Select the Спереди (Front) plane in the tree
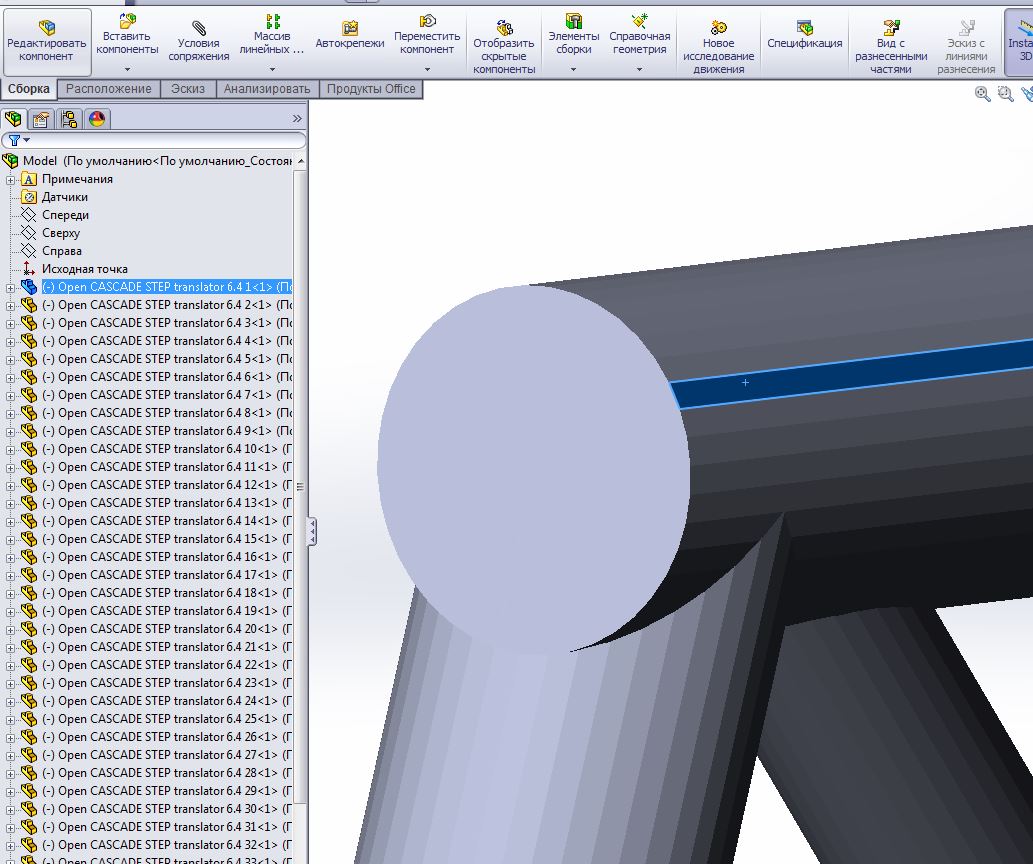Viewport: 1033px width, 864px height. pos(65,215)
